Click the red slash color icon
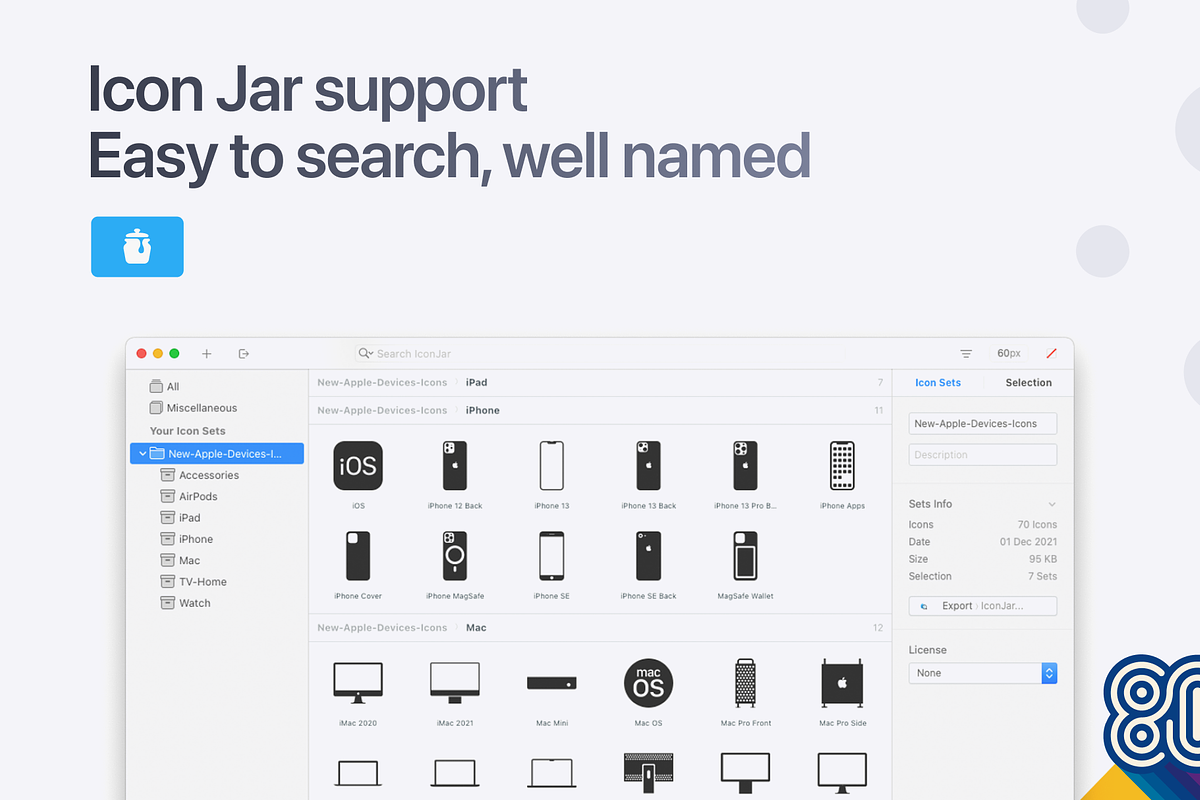Viewport: 1200px width, 800px height. 1051,354
